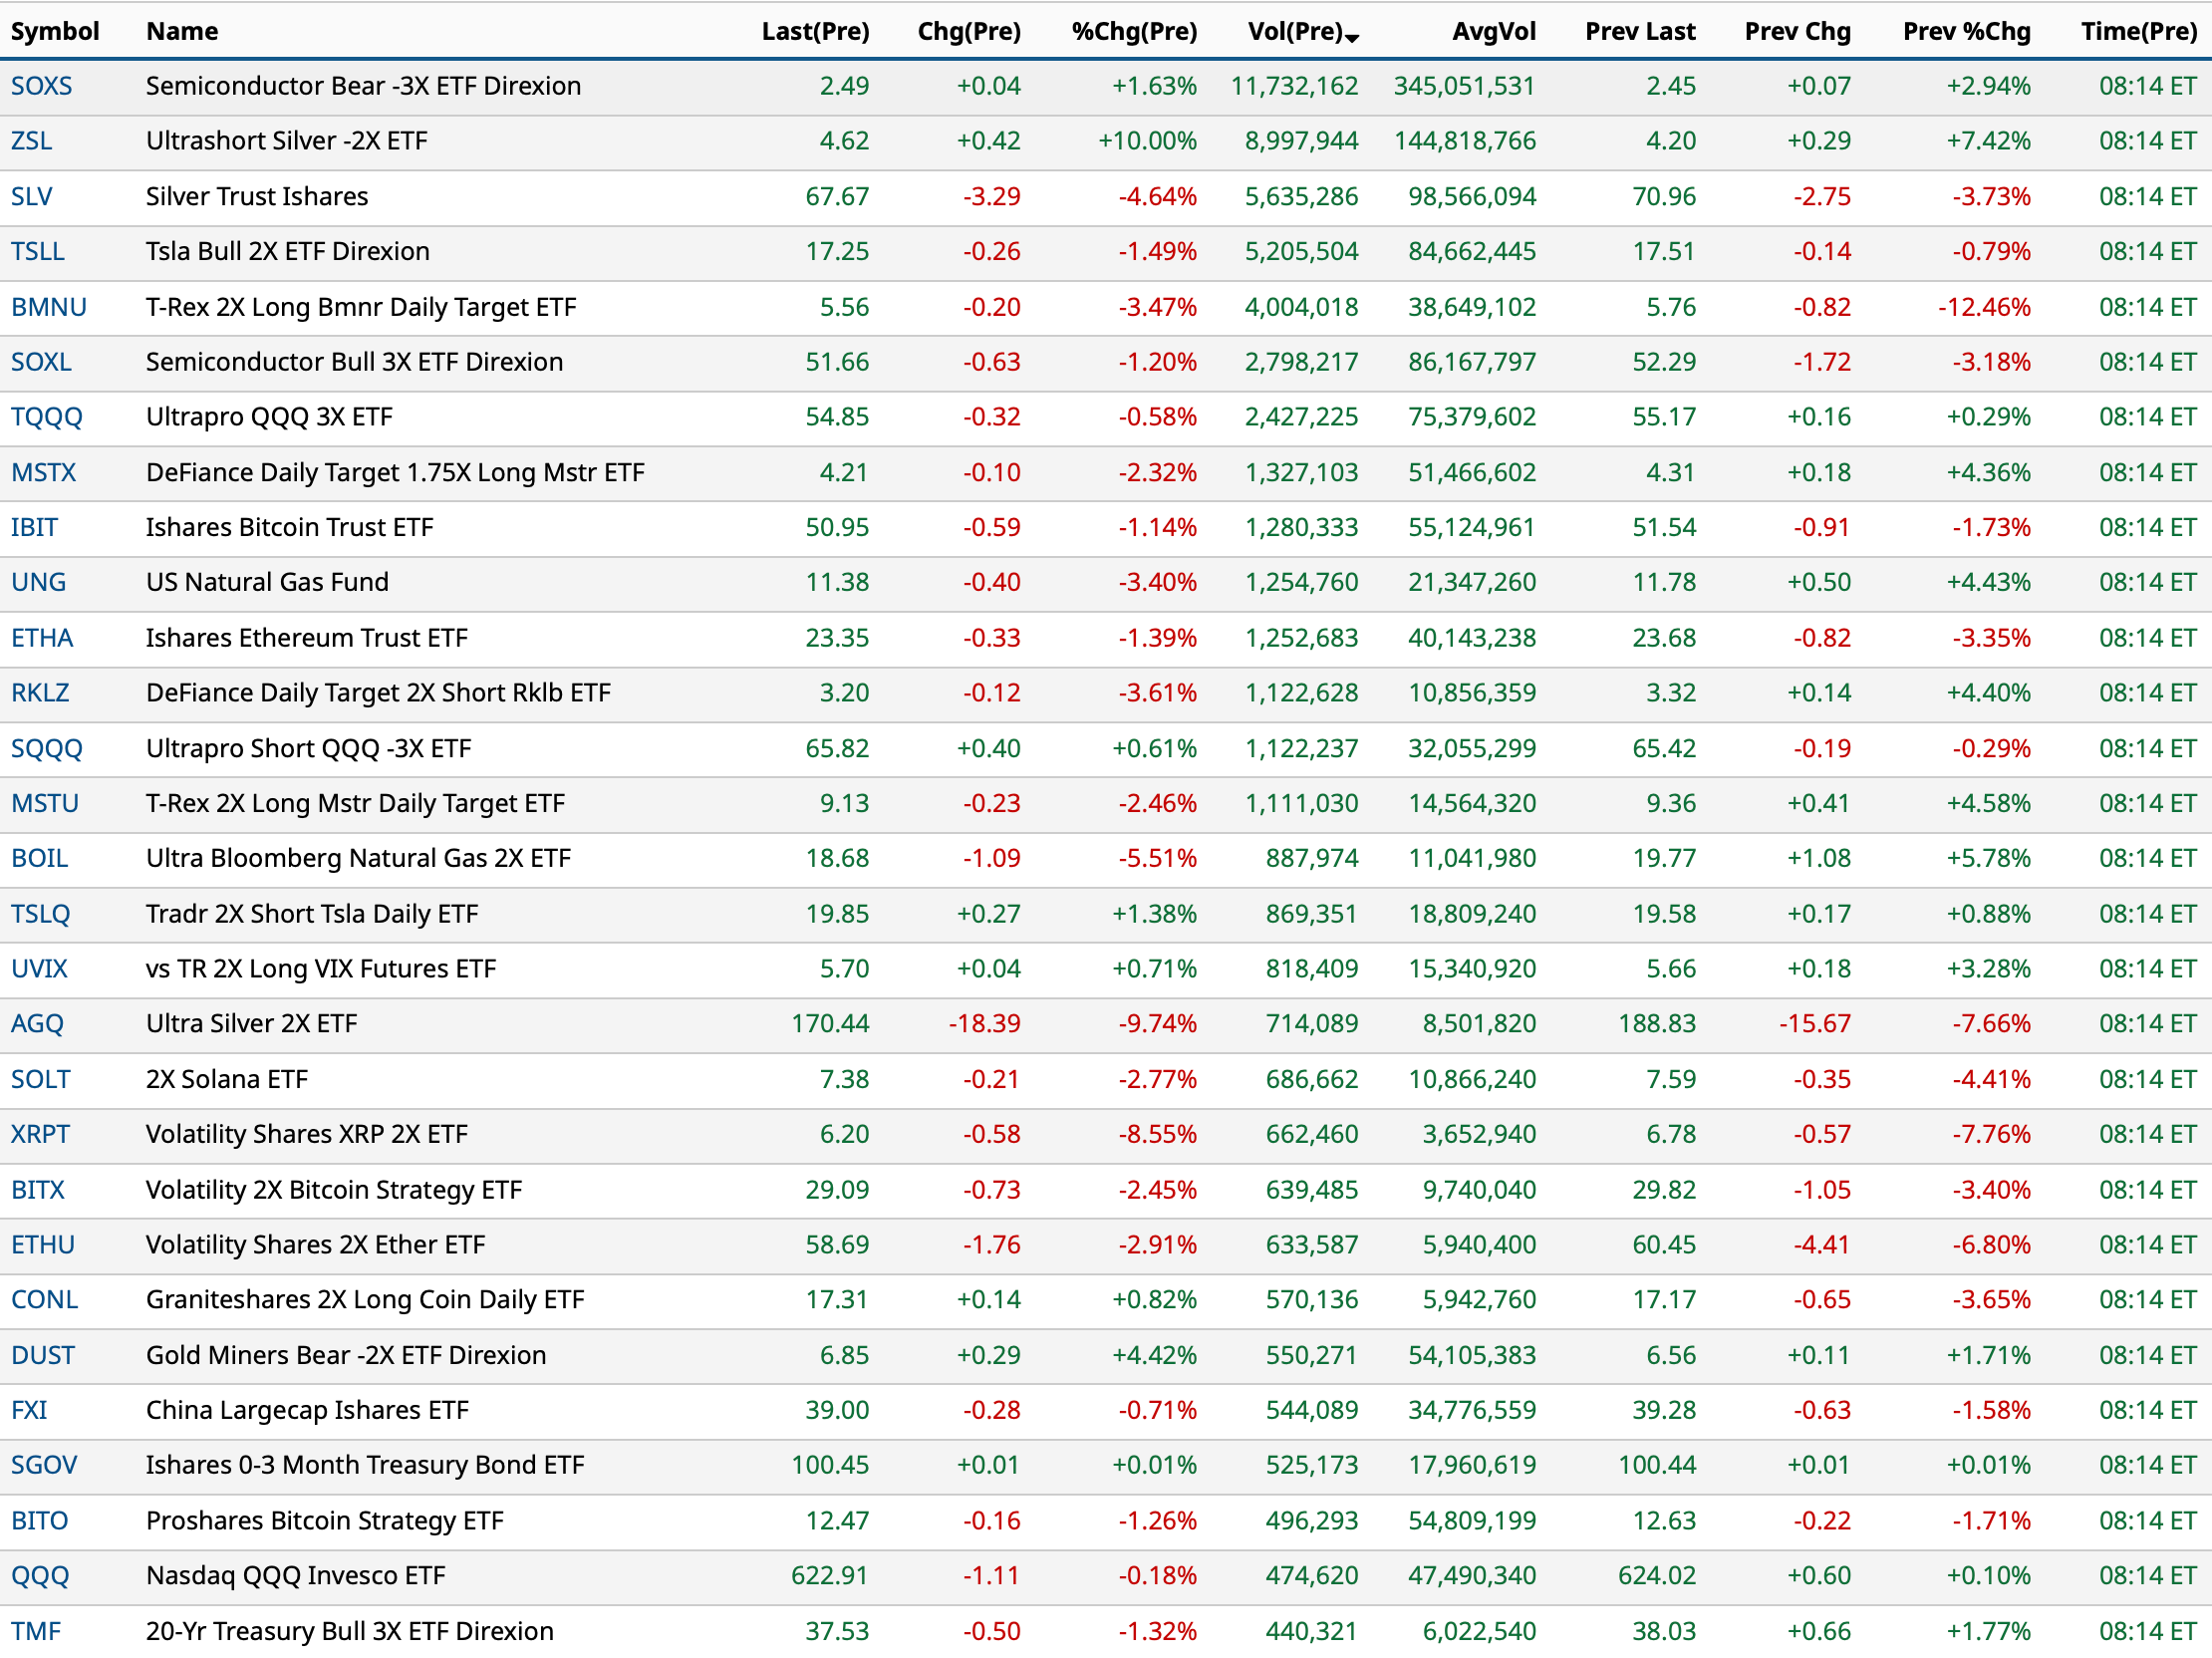This screenshot has width=2212, height=1658.
Task: Sort by the Name column header
Action: click(181, 31)
